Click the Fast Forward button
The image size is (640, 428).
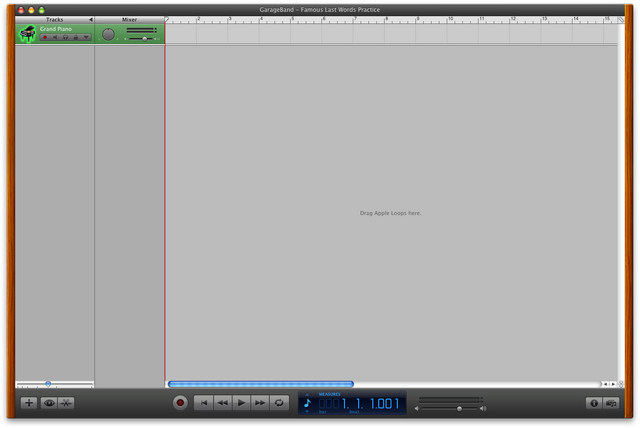click(260, 403)
